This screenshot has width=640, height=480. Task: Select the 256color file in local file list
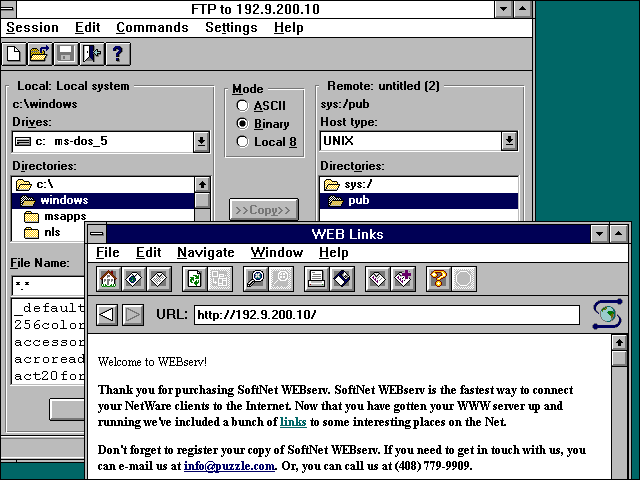coord(49,325)
